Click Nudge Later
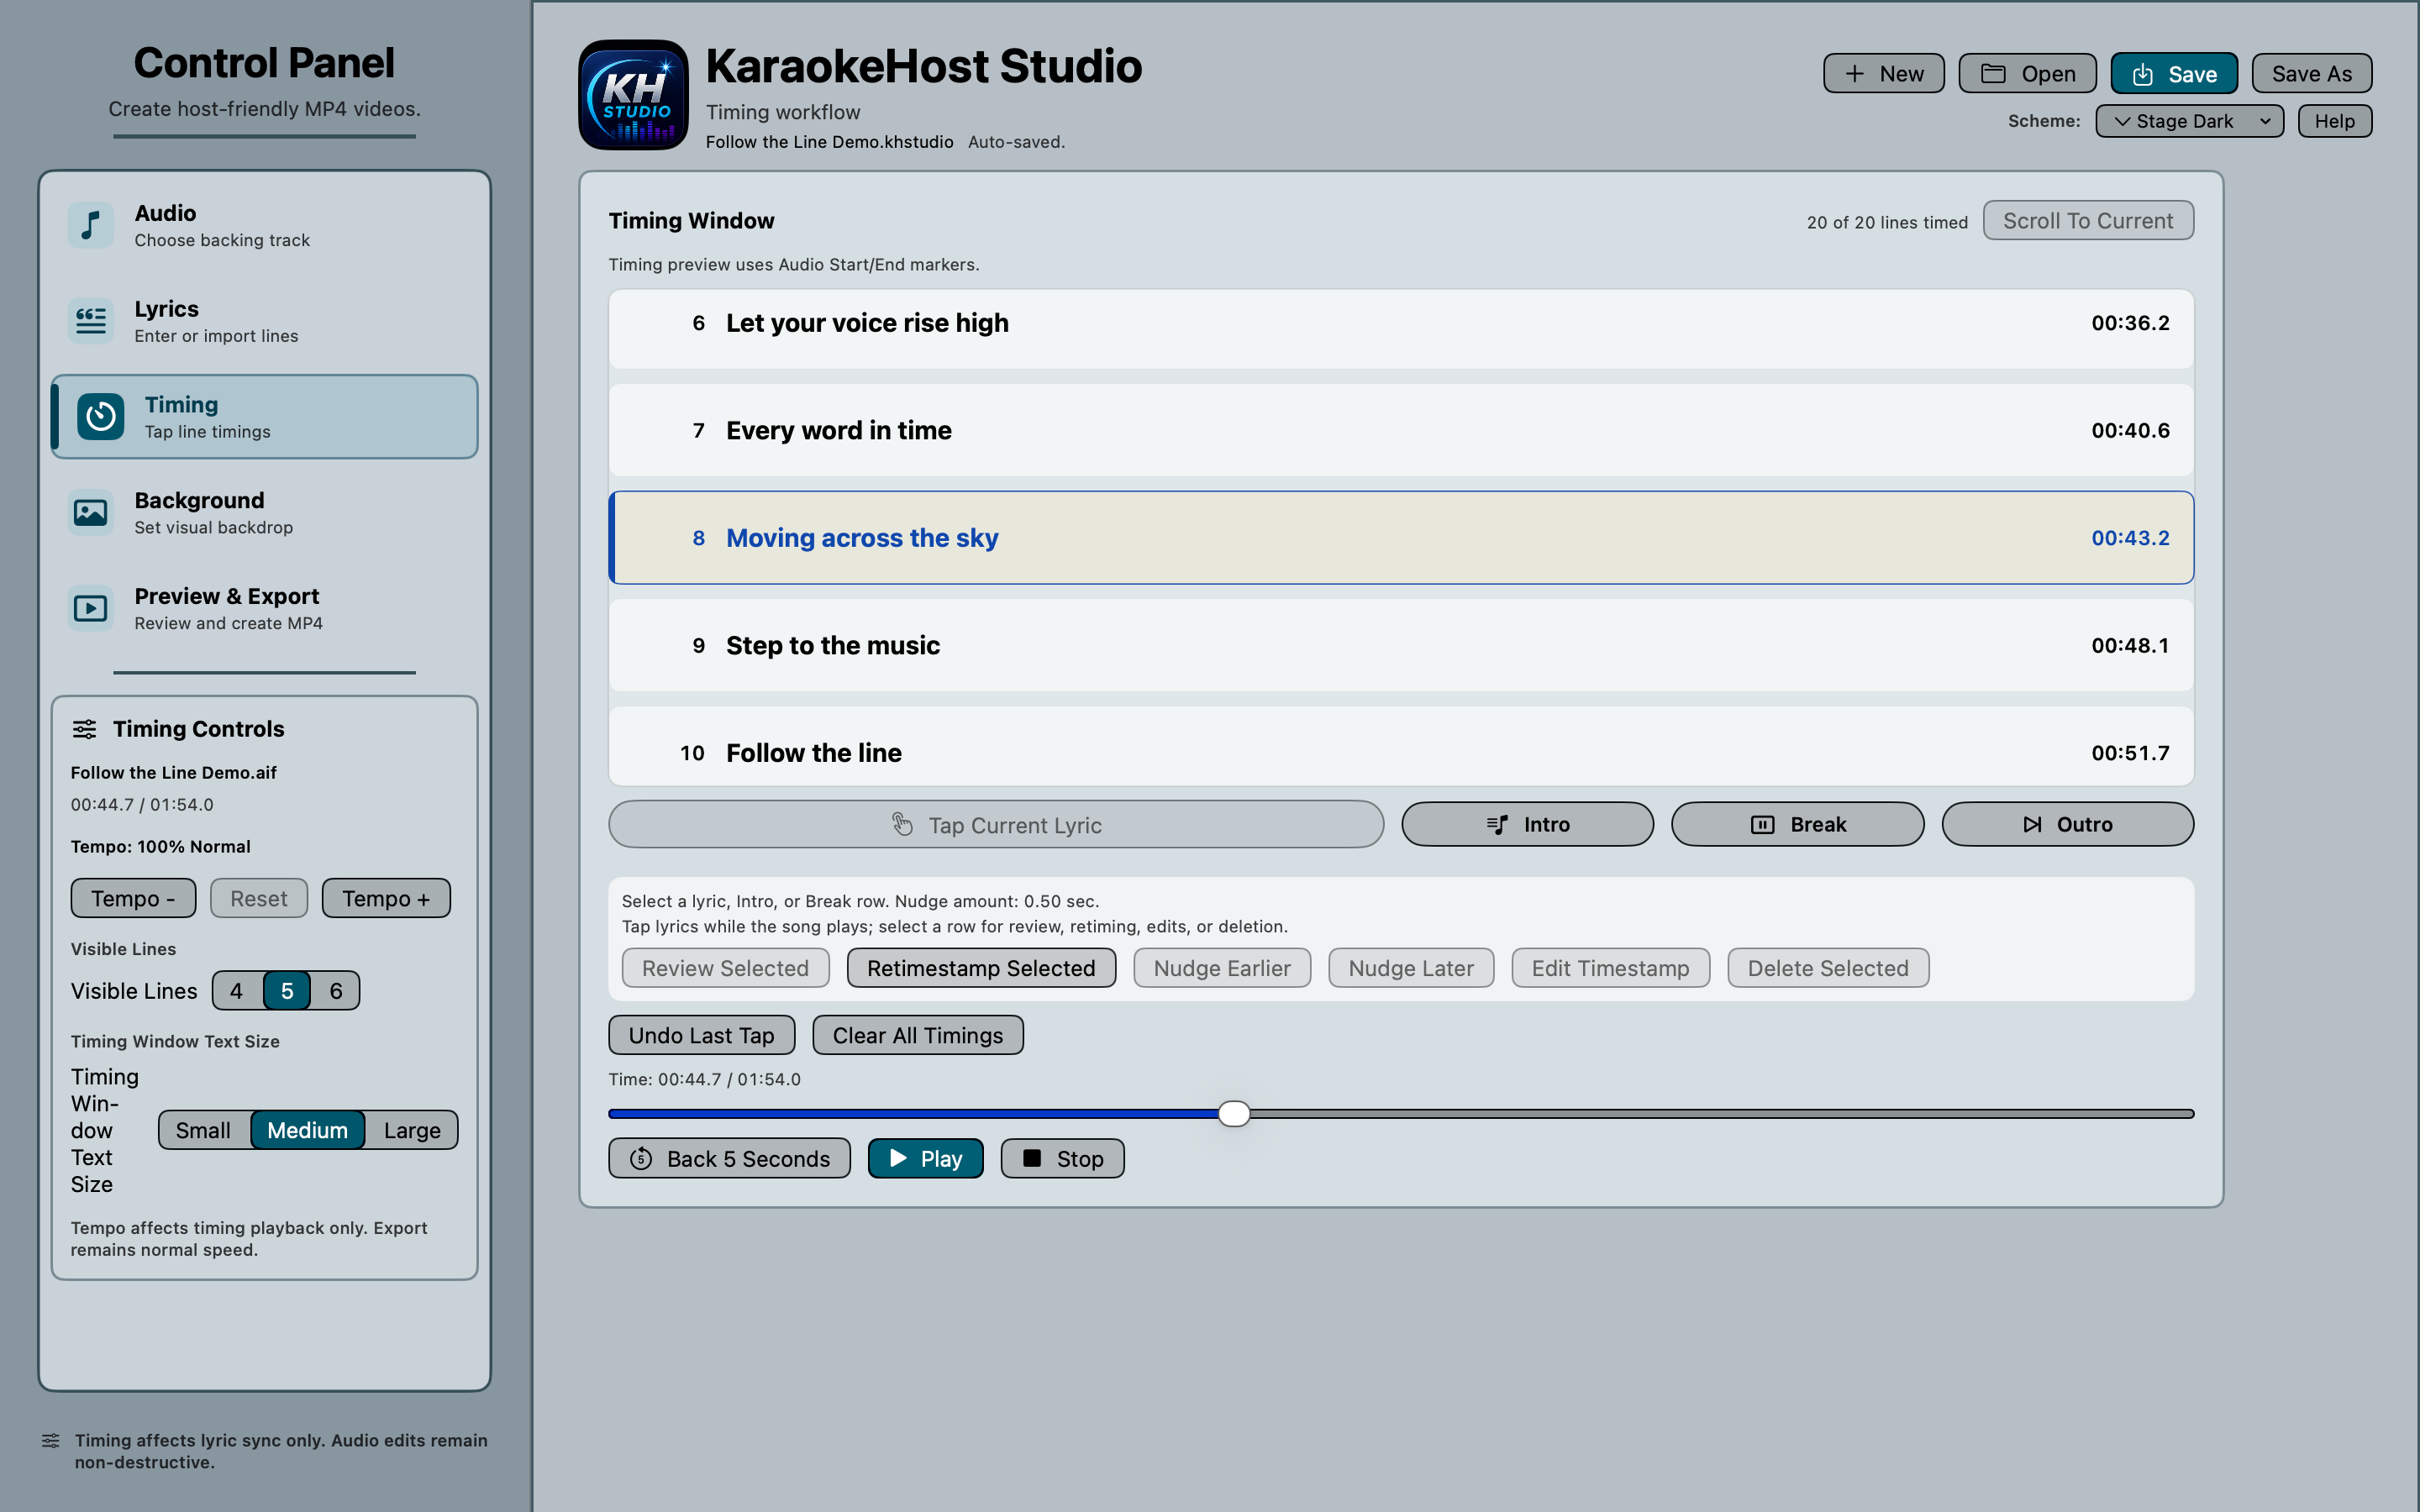Image resolution: width=2420 pixels, height=1512 pixels. click(x=1411, y=968)
